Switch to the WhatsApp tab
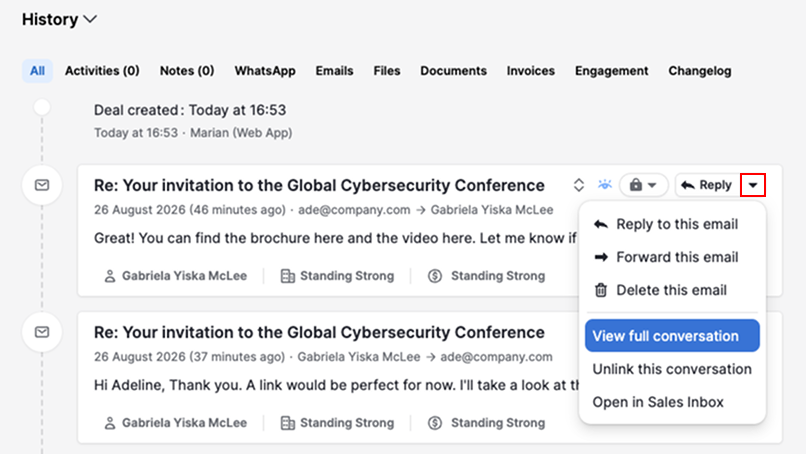 265,71
